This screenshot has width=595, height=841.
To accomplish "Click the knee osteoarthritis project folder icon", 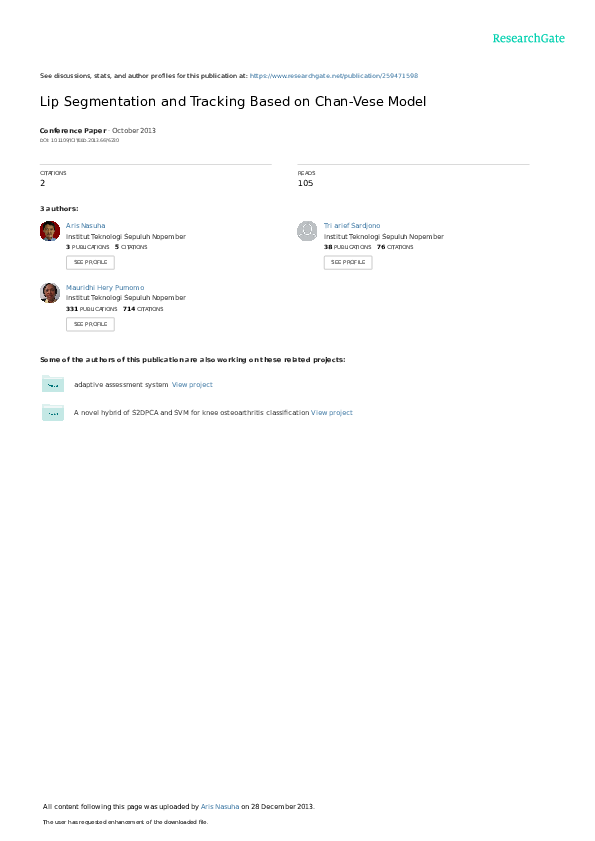I will [53, 412].
